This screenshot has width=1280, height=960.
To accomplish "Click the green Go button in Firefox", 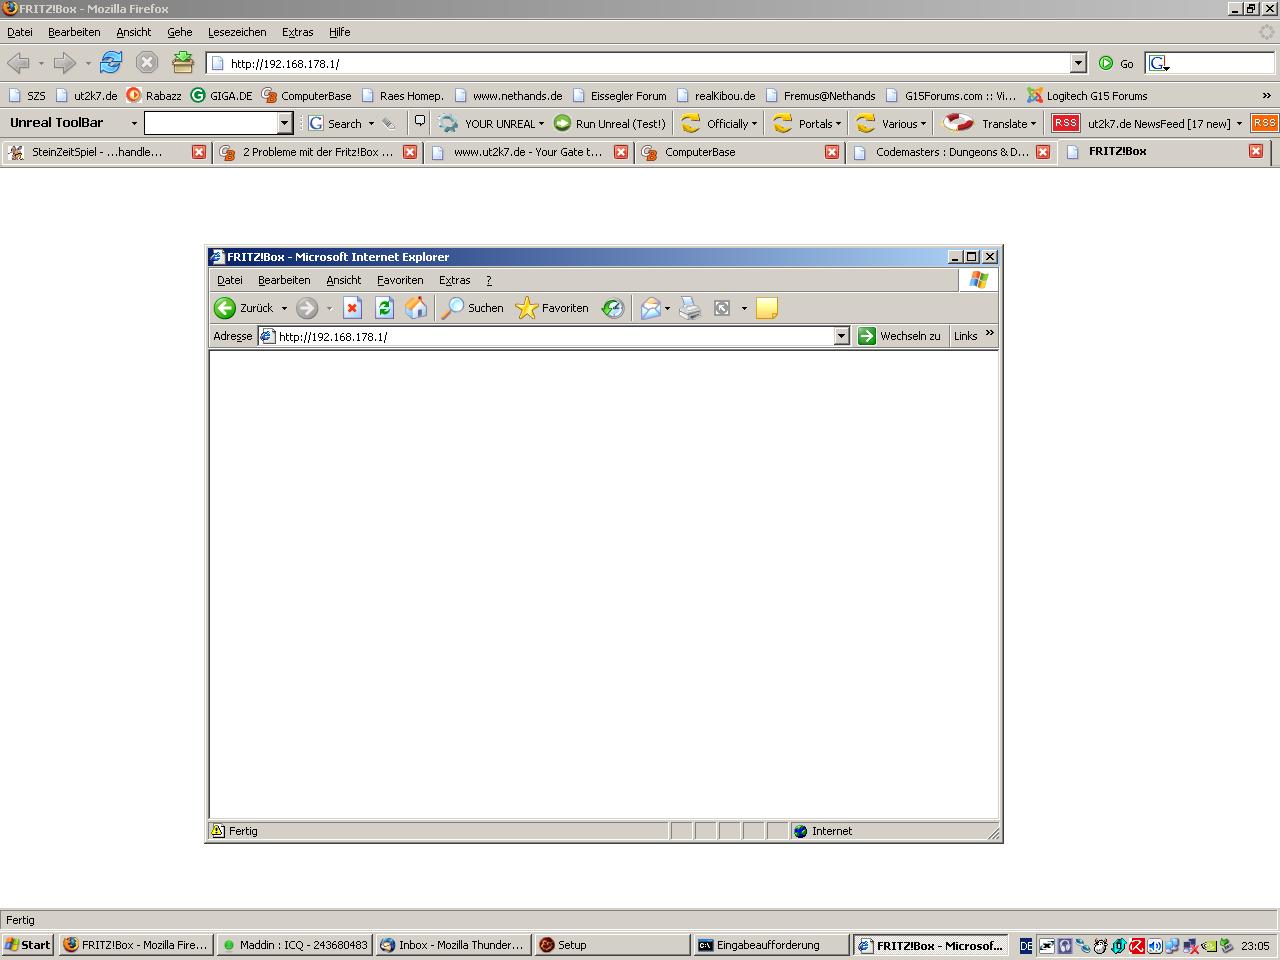I will point(1117,63).
